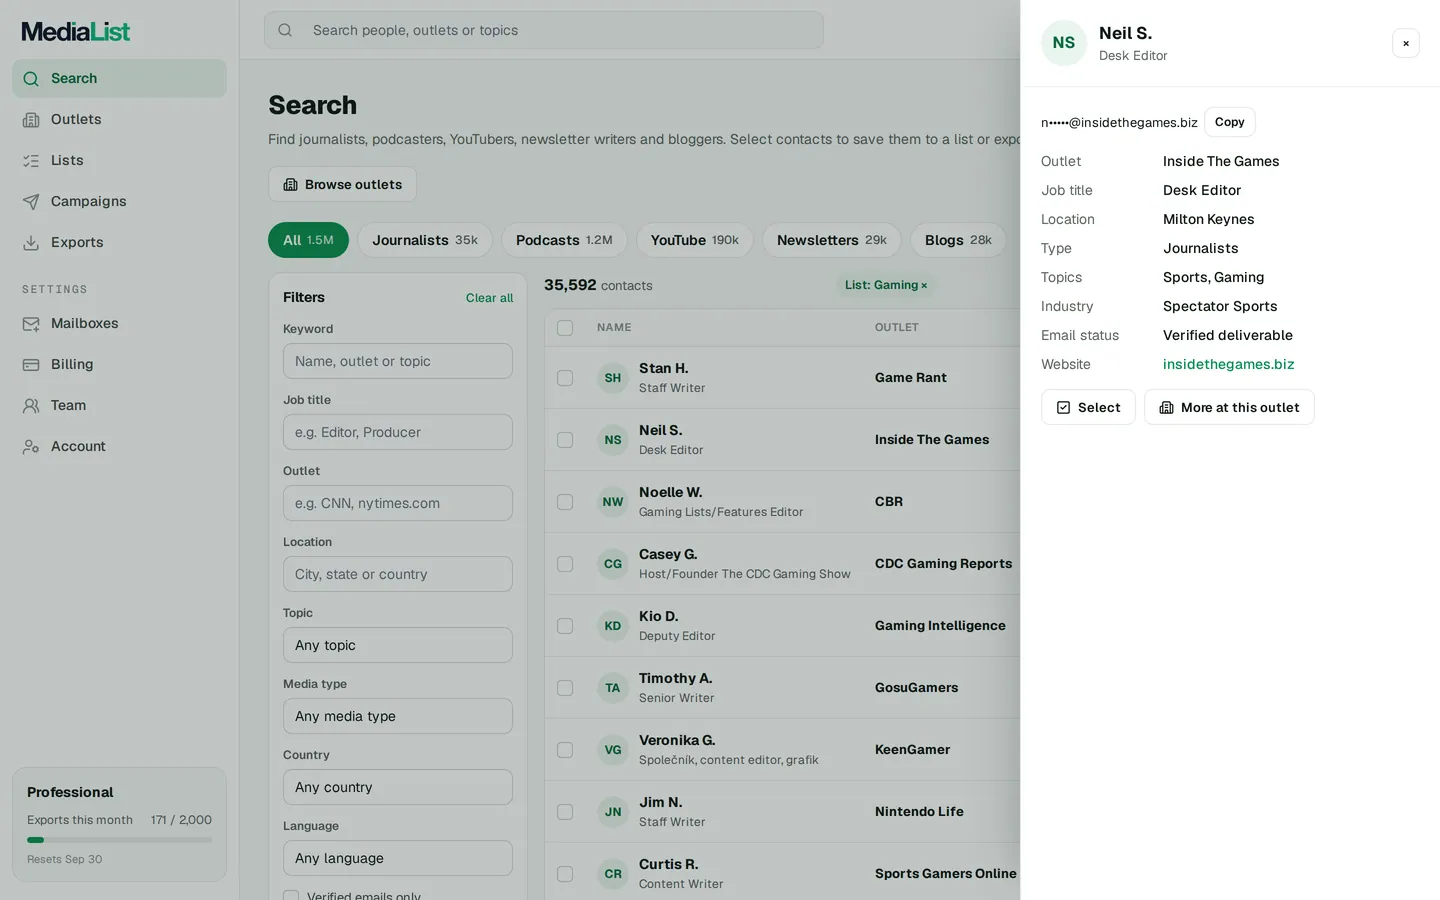Viewport: 1440px width, 900px height.
Task: Click More at this outlet button
Action: 1229,407
